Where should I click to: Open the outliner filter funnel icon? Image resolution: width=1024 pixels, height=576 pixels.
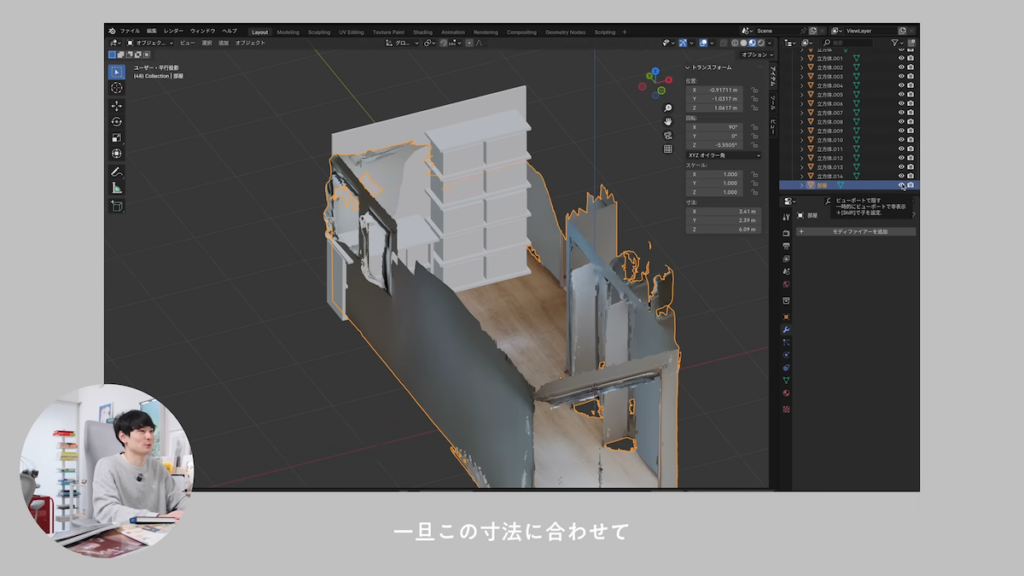(x=895, y=44)
